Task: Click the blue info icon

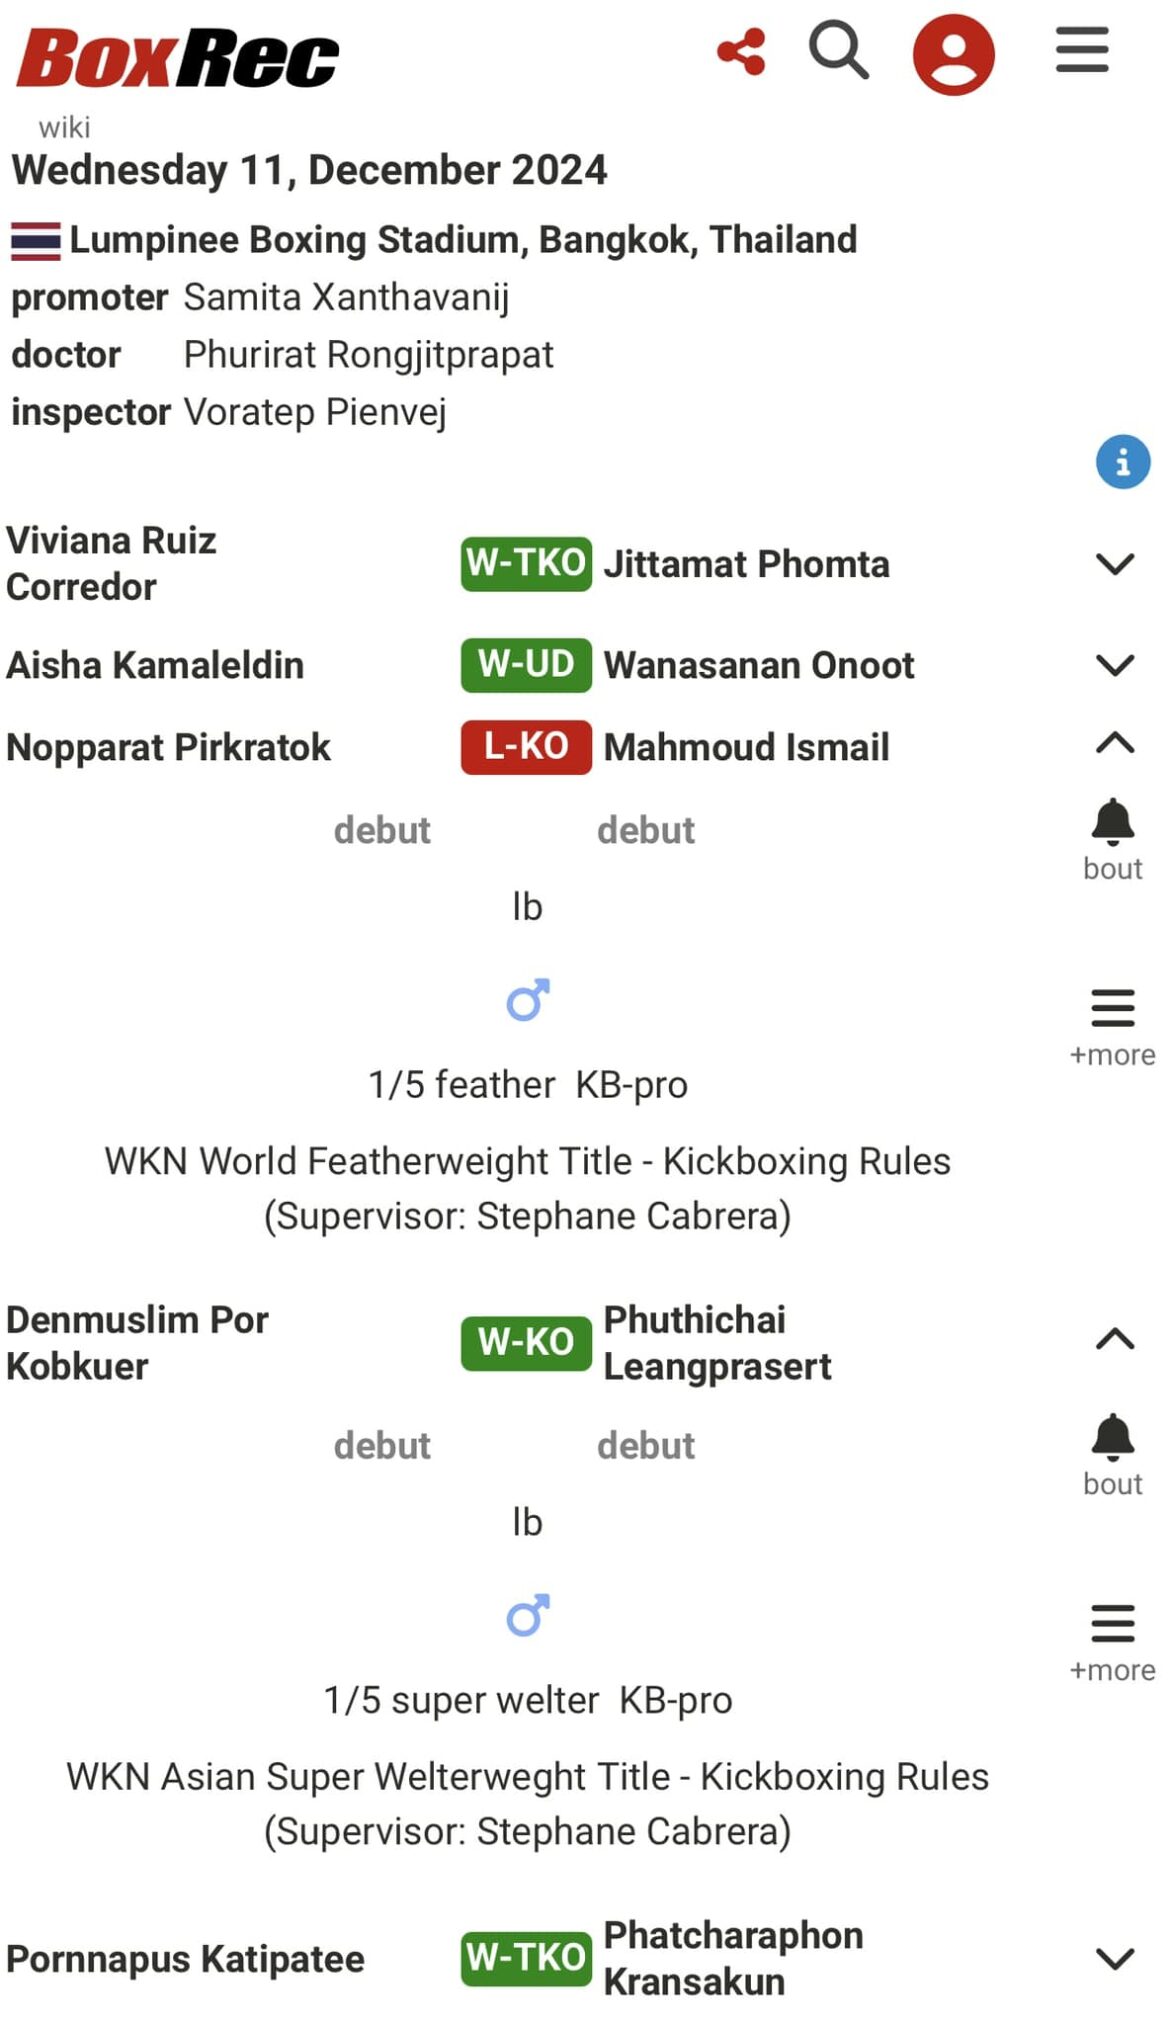Action: tap(1122, 462)
